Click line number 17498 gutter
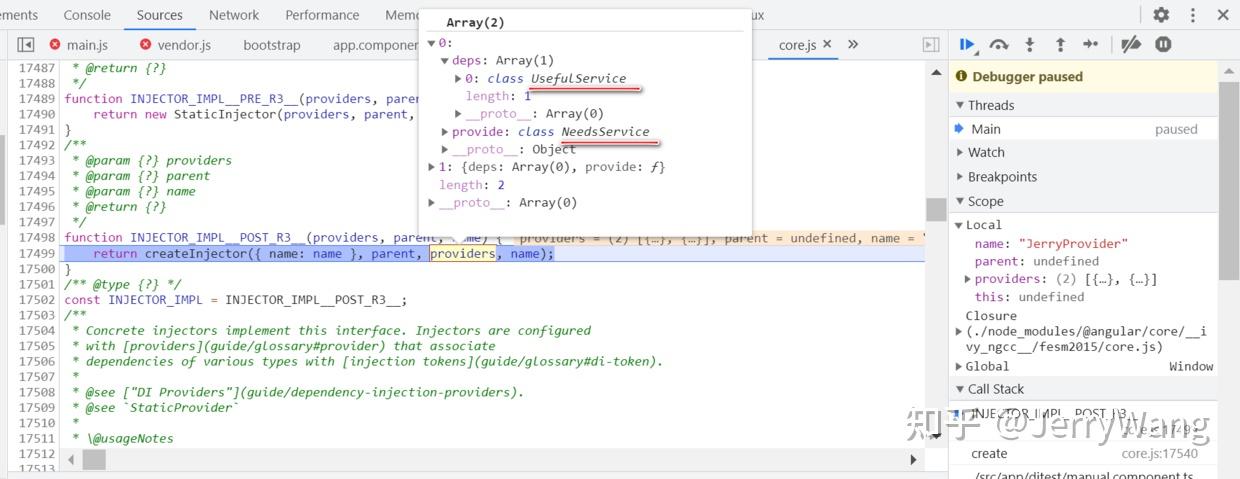Viewport: 1240px width, 479px height. 36,238
